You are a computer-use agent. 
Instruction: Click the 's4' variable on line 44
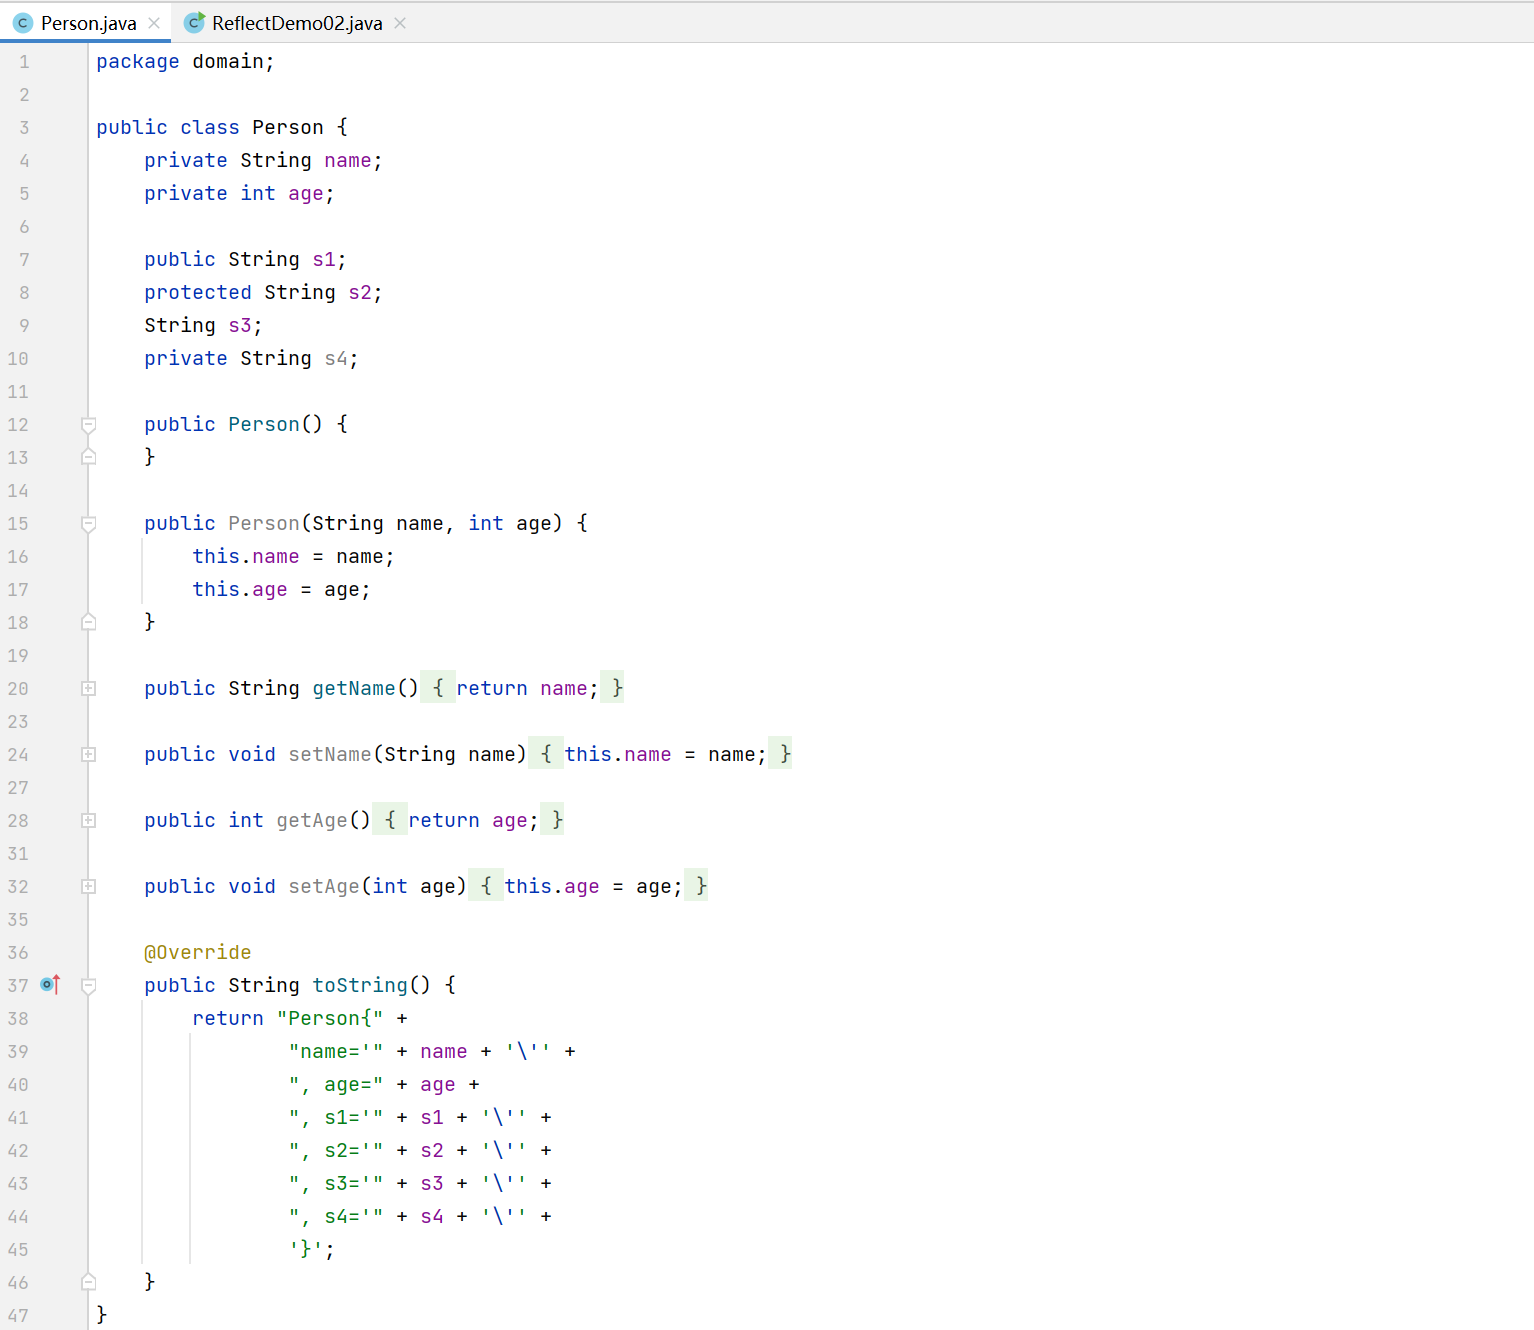tap(432, 1216)
